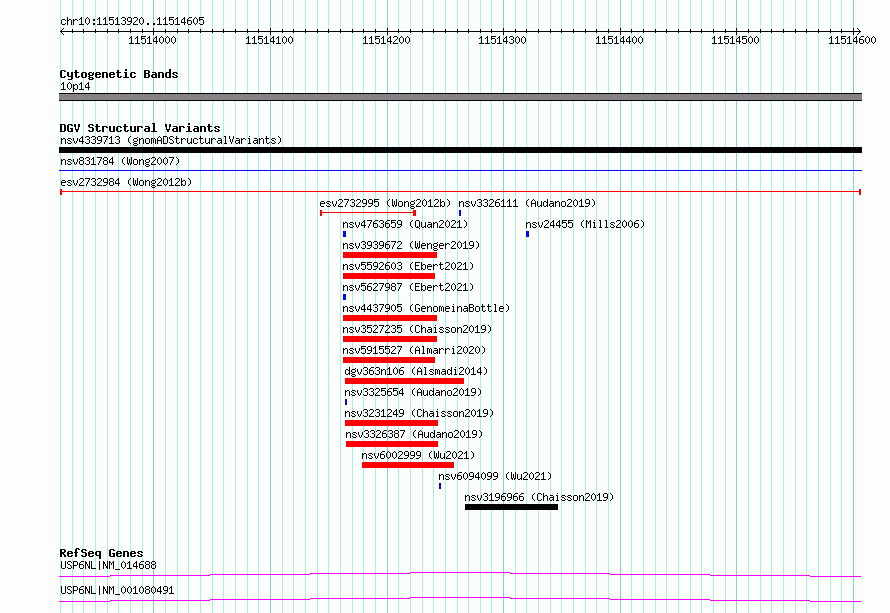Click the ruler's left arrow end
890x613 pixels.
tap(62, 31)
